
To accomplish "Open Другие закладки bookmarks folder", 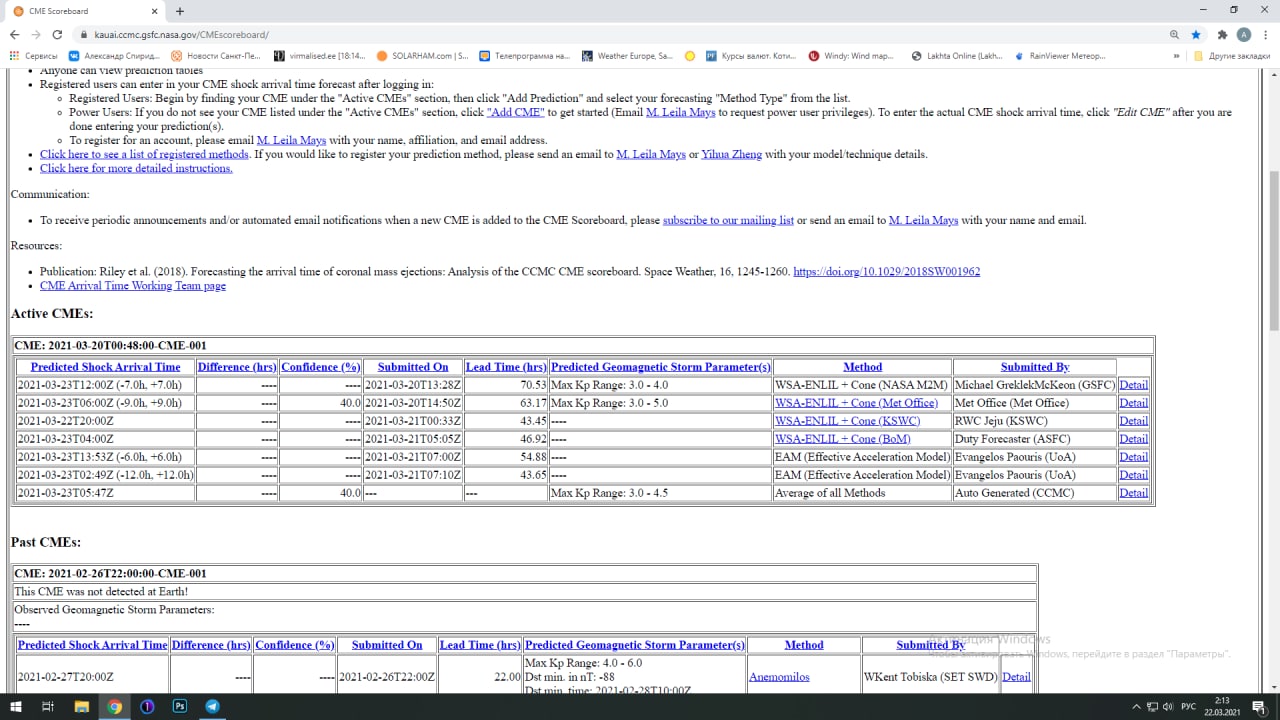I will 1231,56.
